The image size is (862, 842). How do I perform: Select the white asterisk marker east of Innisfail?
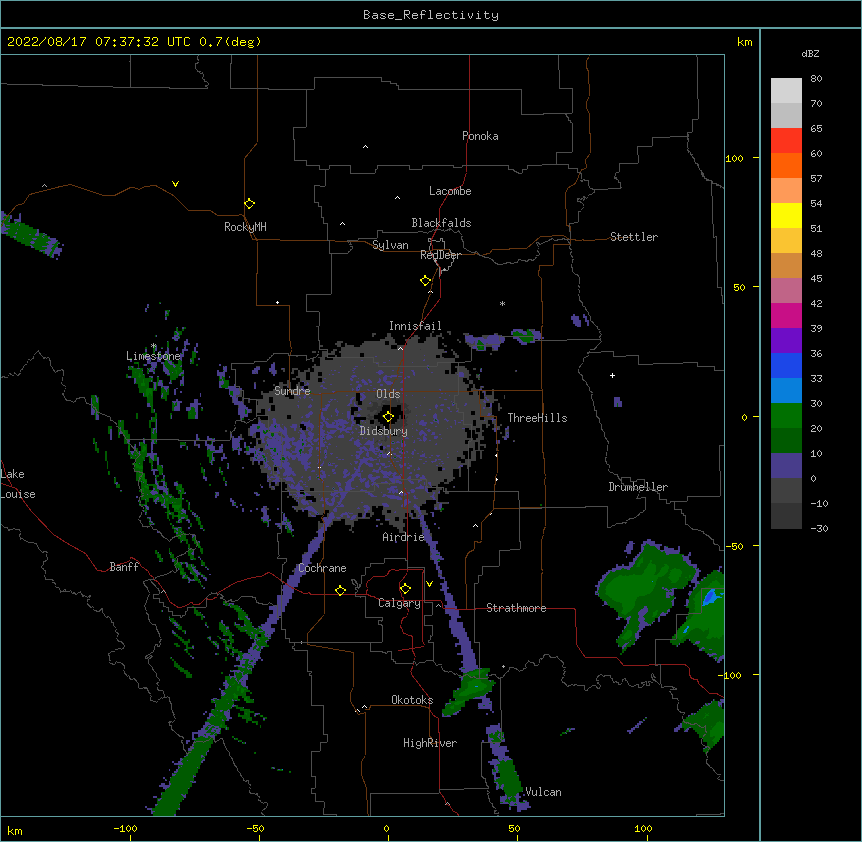pyautogui.click(x=502, y=303)
